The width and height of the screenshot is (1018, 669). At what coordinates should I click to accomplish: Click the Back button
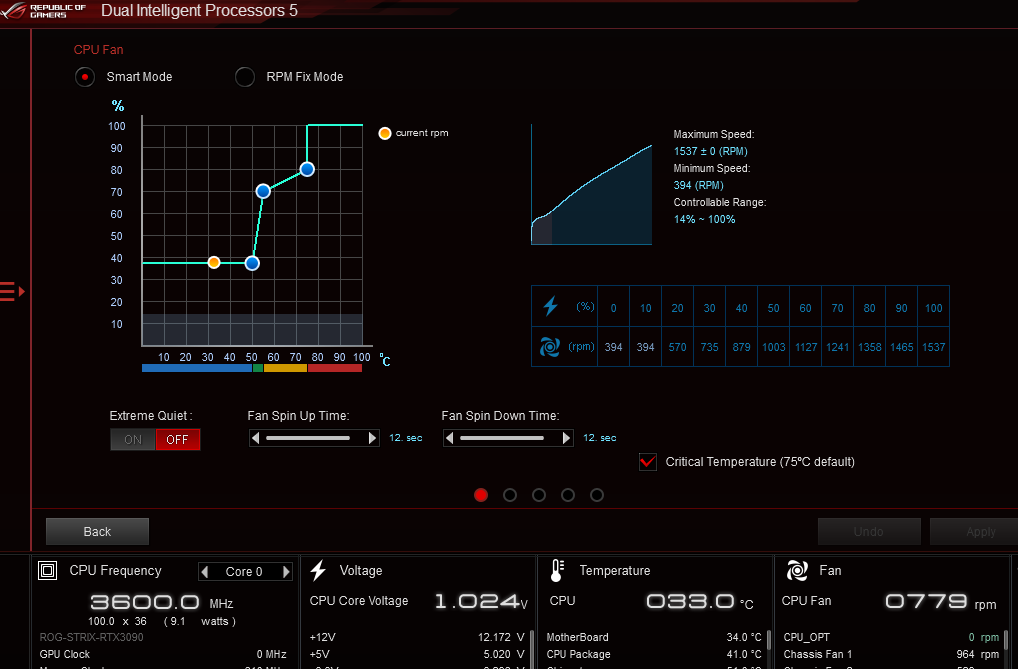[x=97, y=531]
